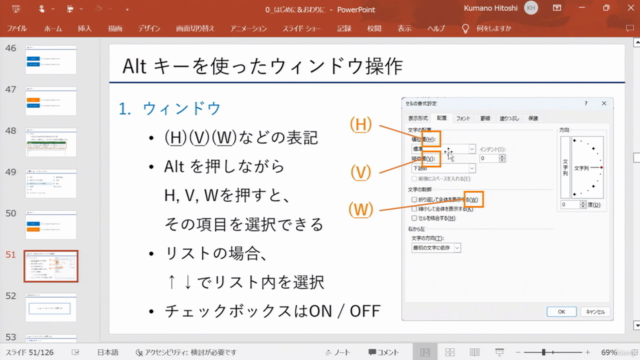Start Slide Show from status bar icon
640x360 pixels.
(499, 352)
